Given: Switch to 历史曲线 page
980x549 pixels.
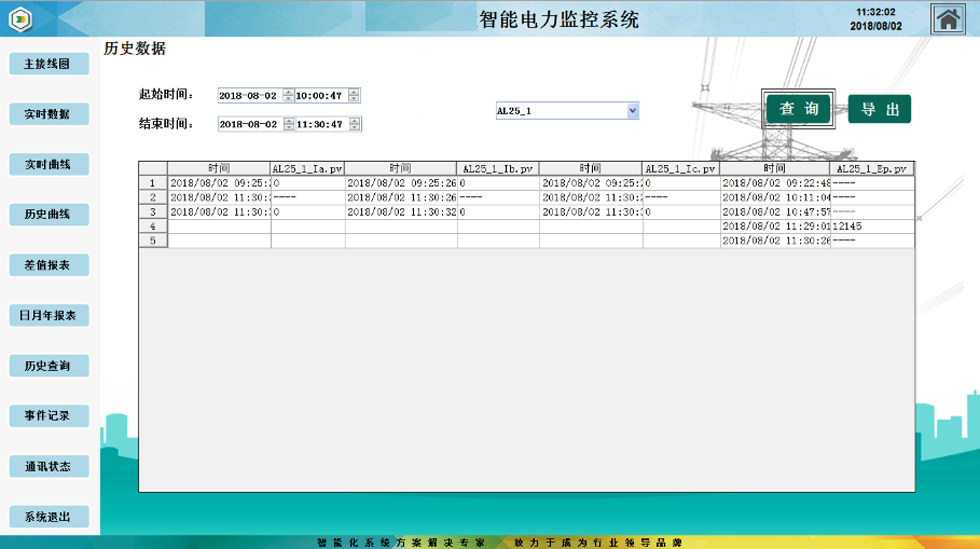Looking at the screenshot, I should click(48, 215).
